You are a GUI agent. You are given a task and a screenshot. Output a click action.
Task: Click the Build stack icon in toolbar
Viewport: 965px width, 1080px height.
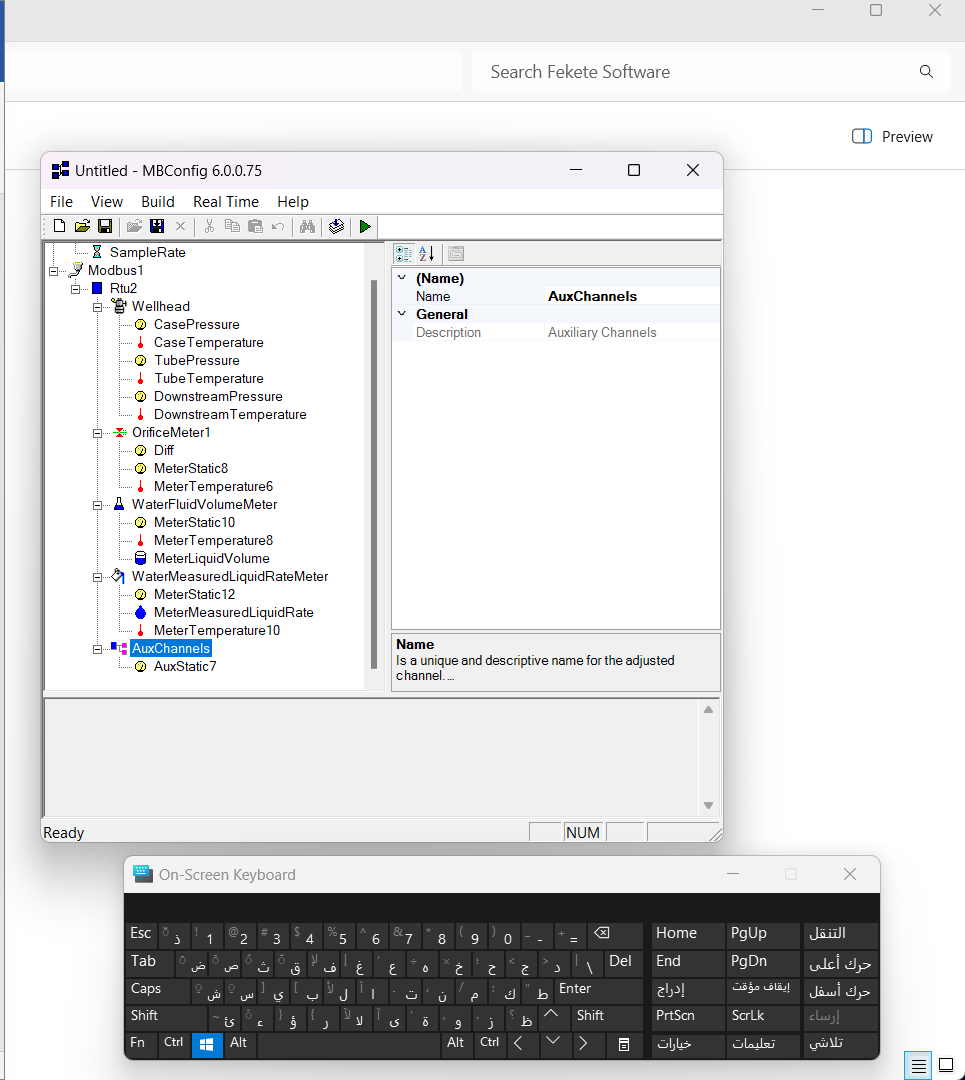[x=336, y=227]
